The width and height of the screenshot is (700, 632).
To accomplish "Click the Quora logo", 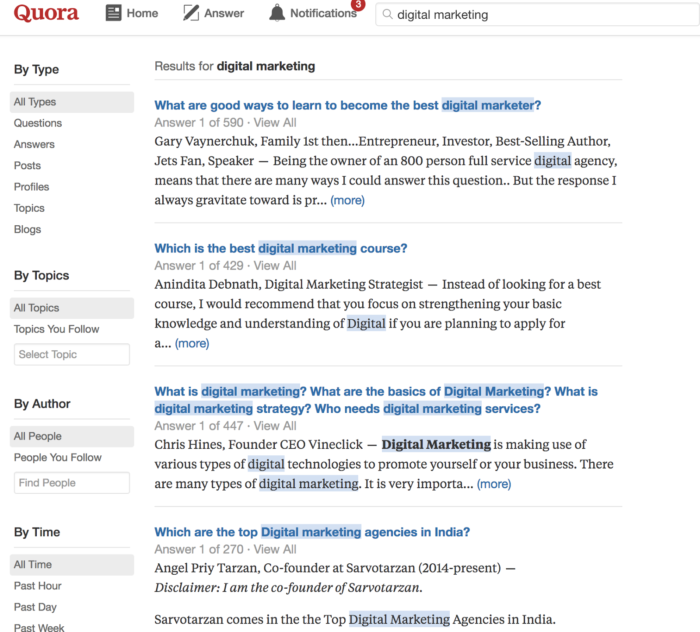I will click(x=46, y=13).
